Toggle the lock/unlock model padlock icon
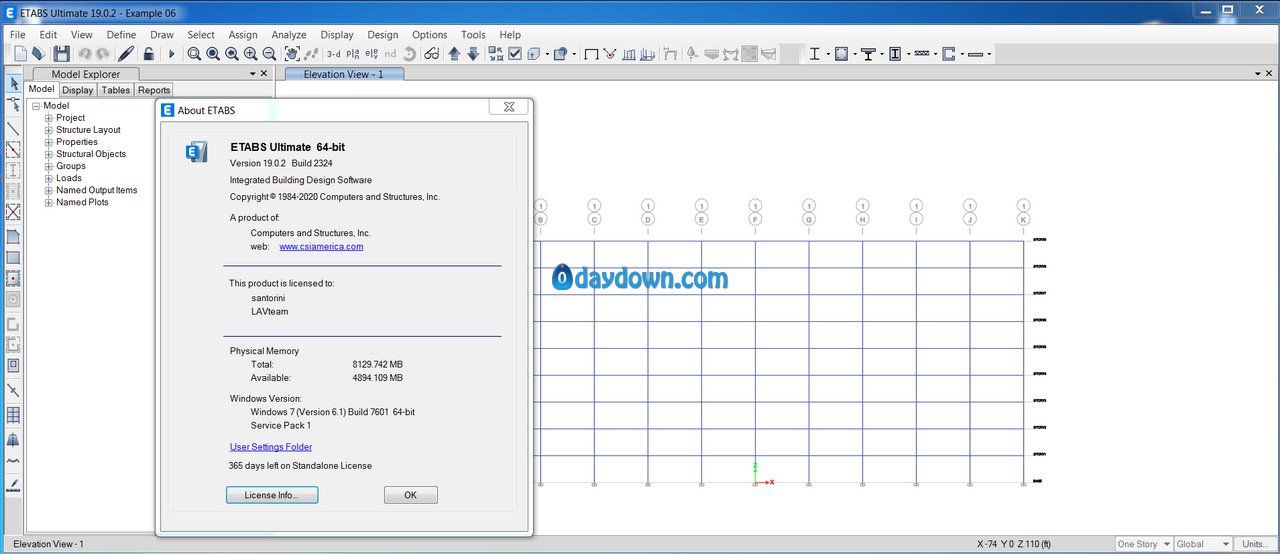1280x554 pixels. (148, 54)
